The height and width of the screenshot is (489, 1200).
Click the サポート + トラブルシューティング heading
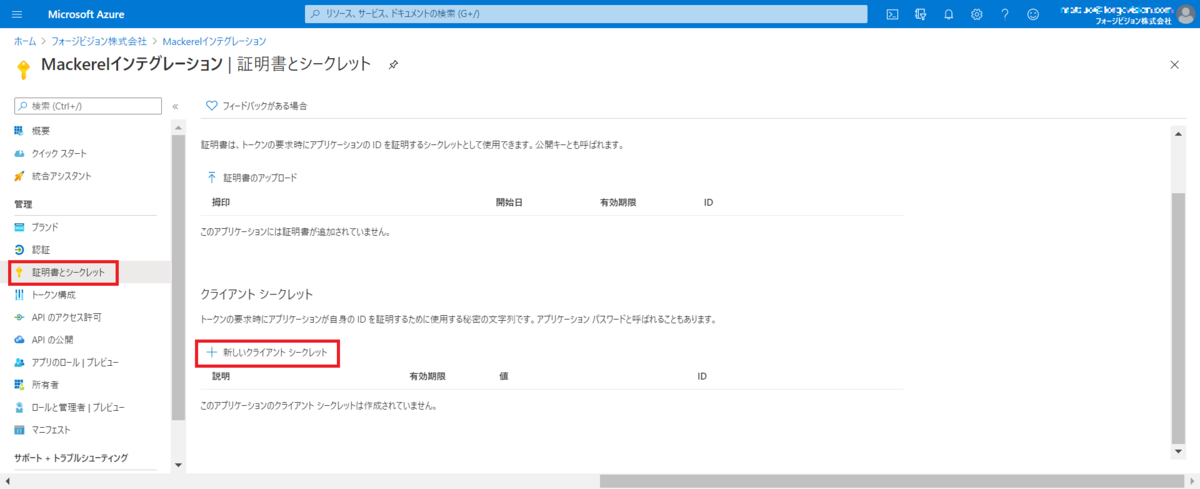[71, 458]
